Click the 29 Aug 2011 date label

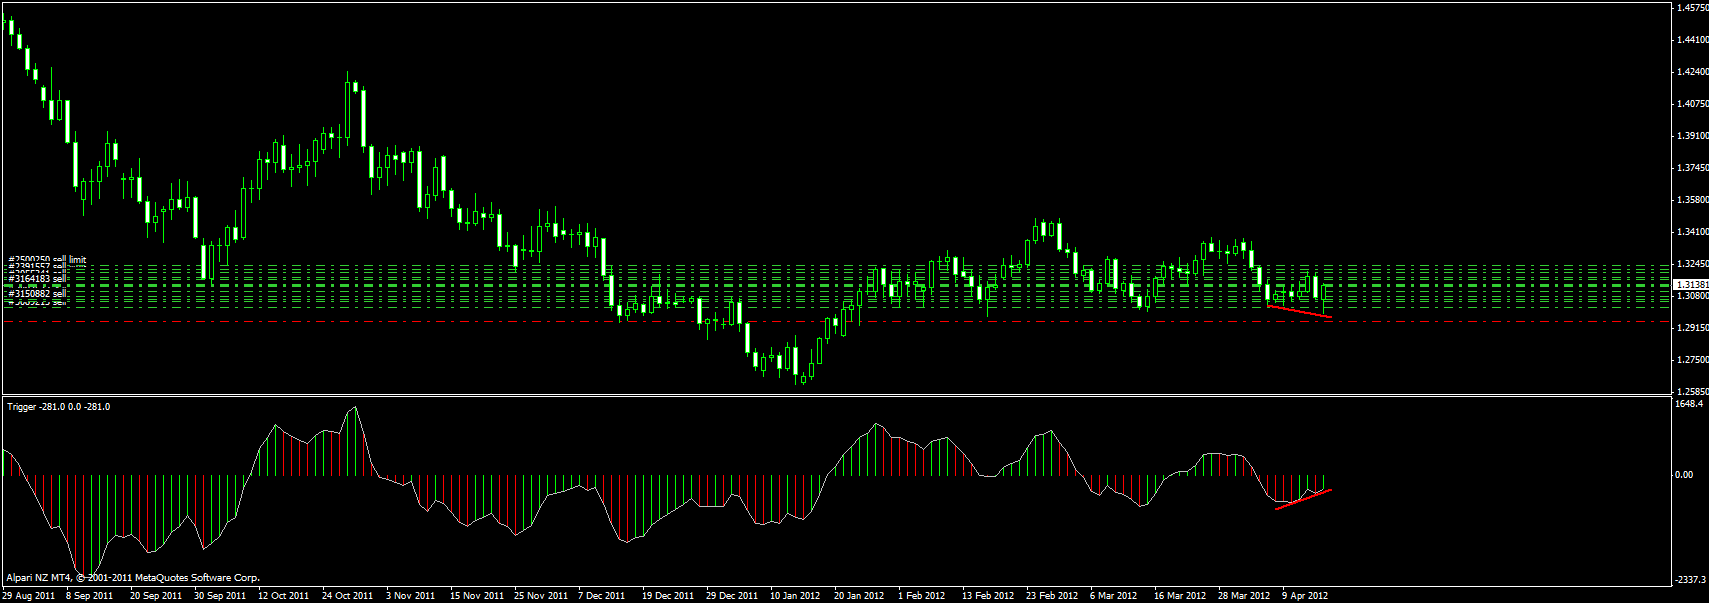point(29,596)
